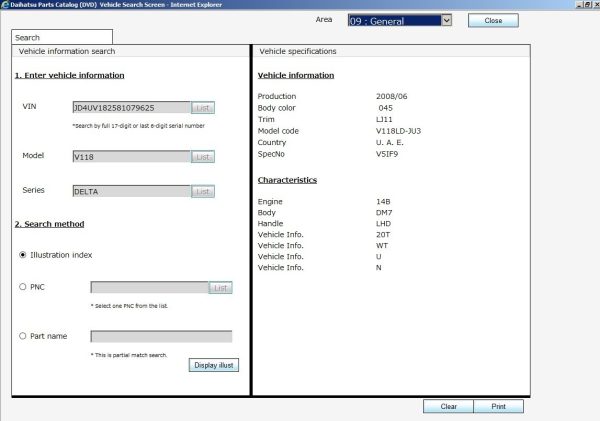Focus the Series input field containing DELTA
The width and height of the screenshot is (600, 421).
point(132,191)
